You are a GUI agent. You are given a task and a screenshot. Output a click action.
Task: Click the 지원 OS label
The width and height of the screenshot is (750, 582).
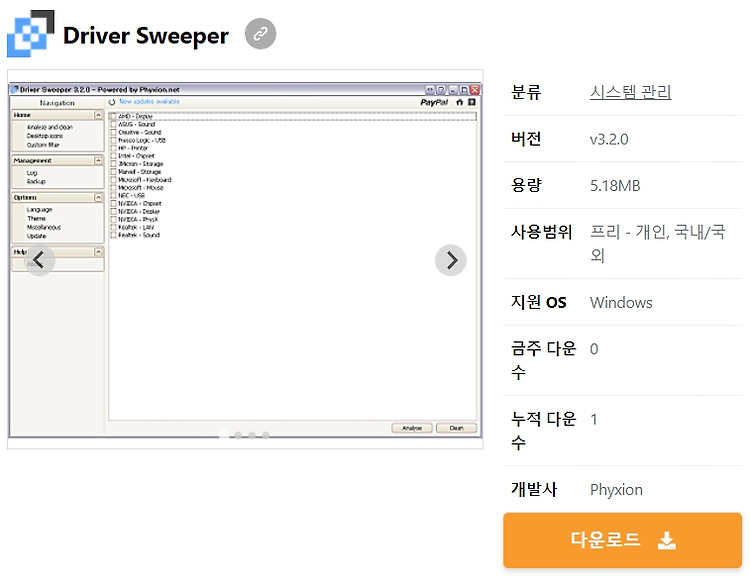tap(539, 302)
